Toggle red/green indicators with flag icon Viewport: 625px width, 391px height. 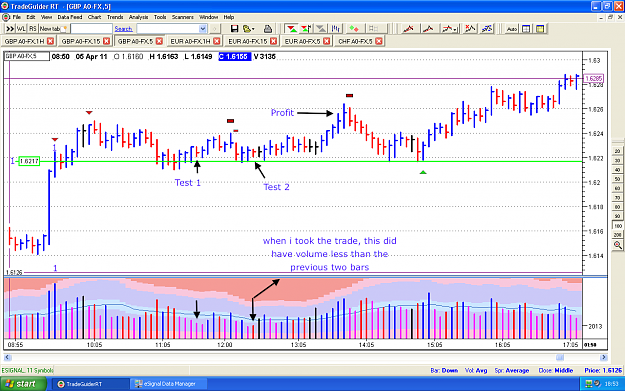tap(306, 29)
